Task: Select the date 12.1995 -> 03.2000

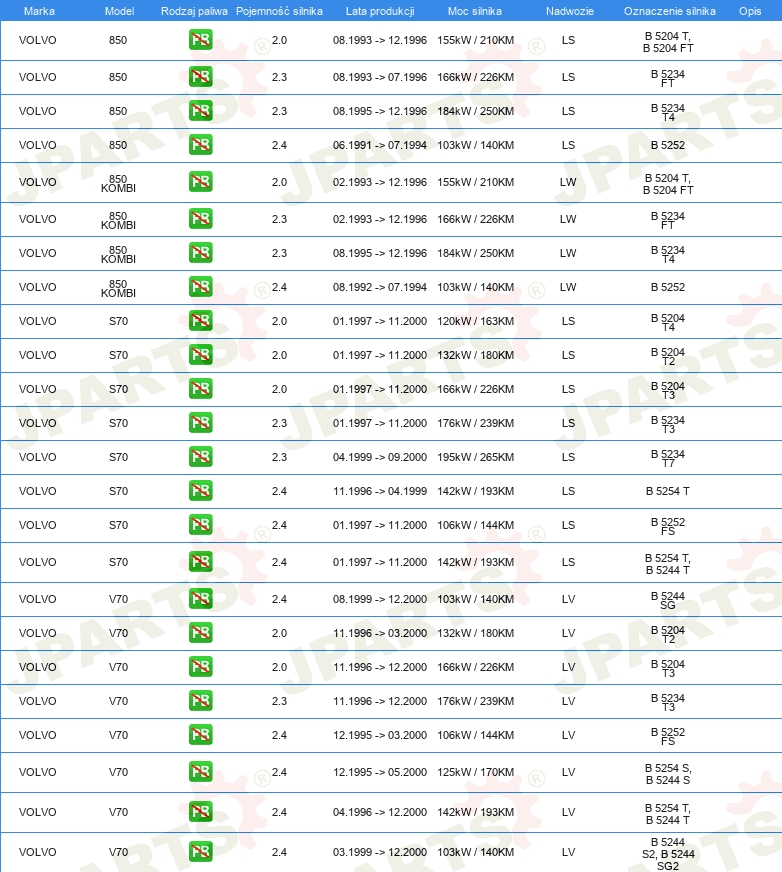Action: coord(380,735)
